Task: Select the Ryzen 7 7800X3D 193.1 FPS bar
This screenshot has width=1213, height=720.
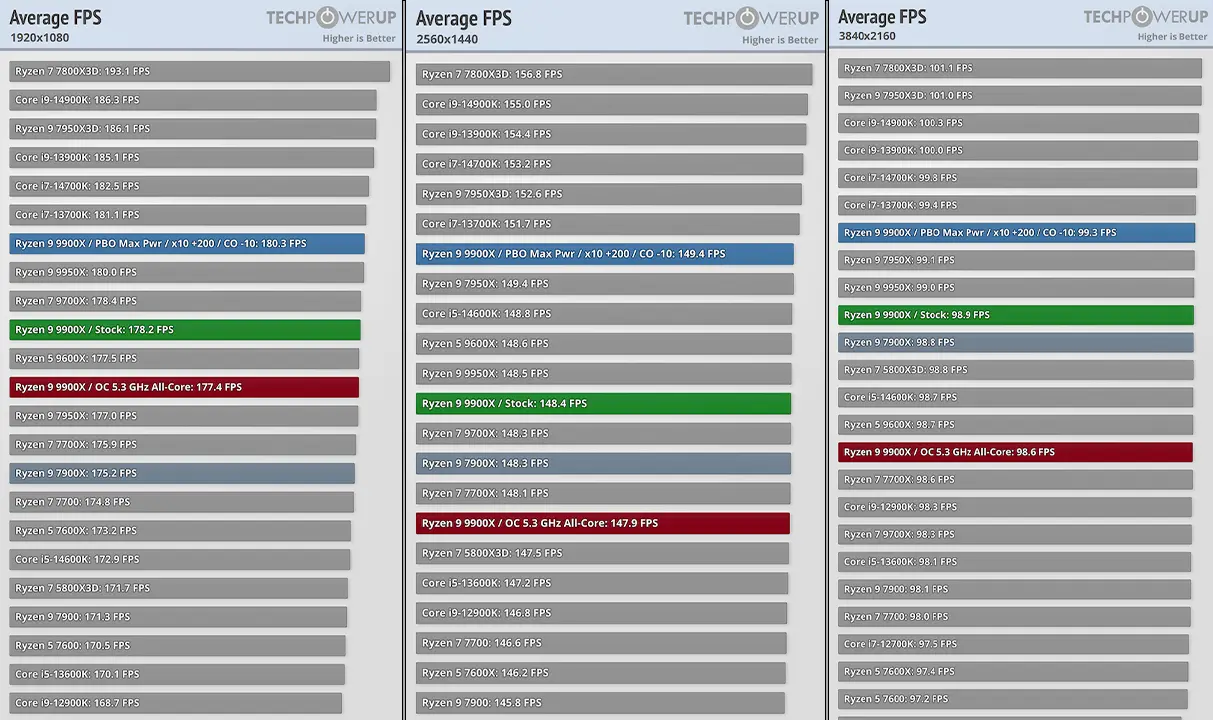Action: pos(199,72)
